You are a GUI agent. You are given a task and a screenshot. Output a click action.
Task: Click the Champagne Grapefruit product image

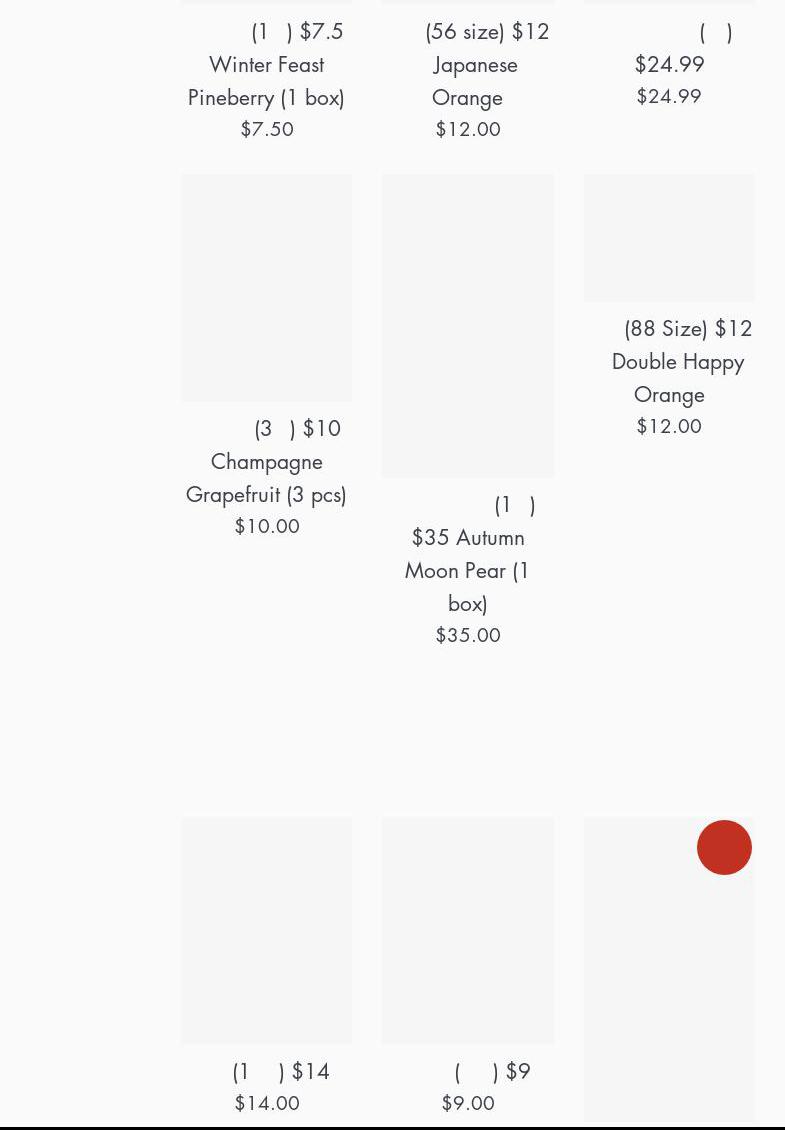coord(267,288)
